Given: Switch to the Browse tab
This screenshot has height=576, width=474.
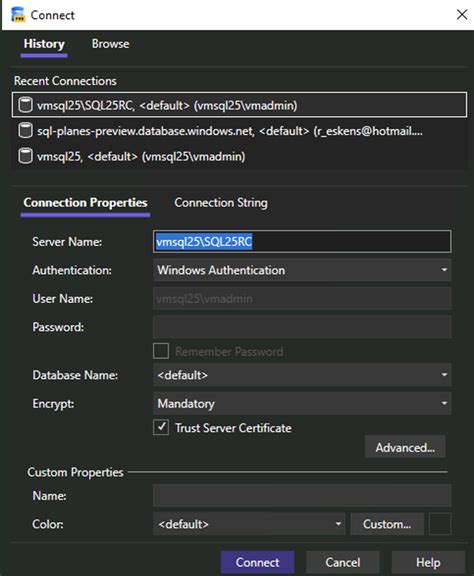Looking at the screenshot, I should point(110,44).
